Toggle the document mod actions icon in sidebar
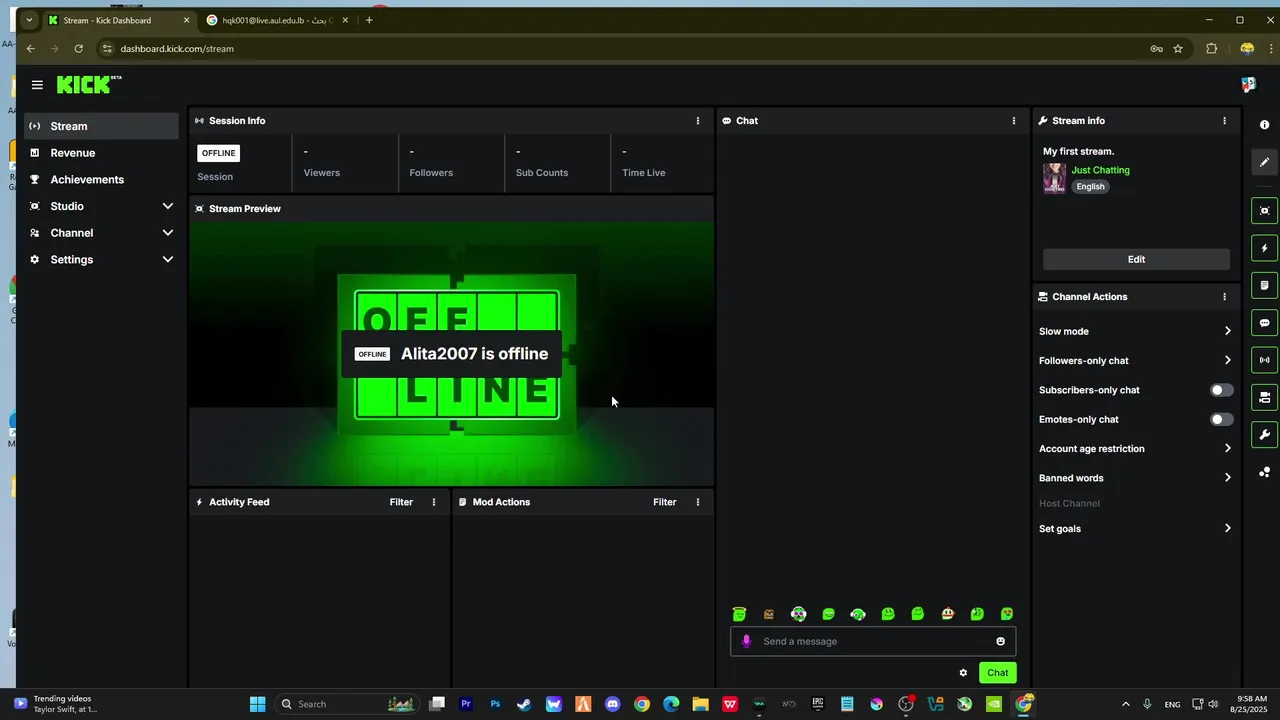 [1264, 285]
